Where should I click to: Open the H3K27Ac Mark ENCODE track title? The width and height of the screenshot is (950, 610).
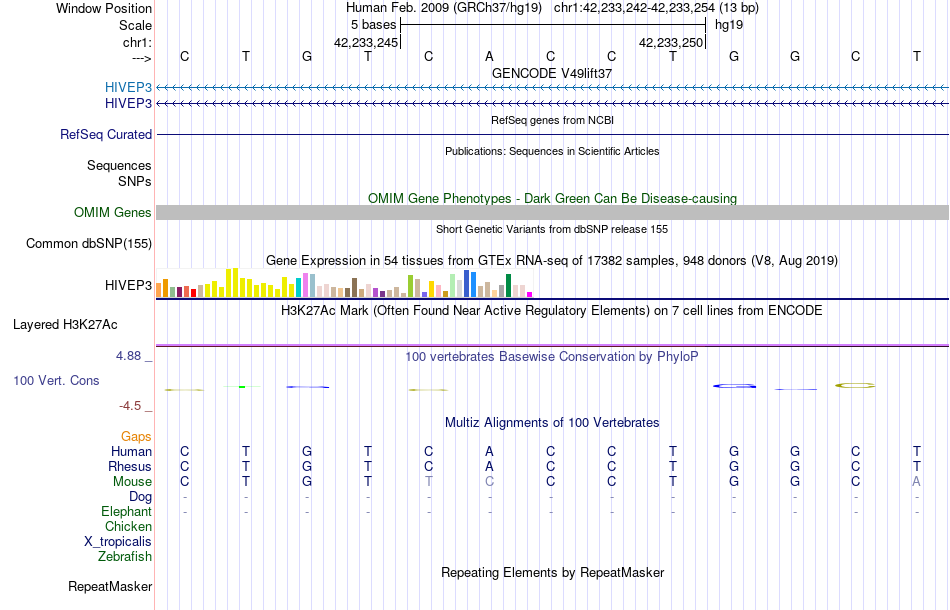pos(552,311)
